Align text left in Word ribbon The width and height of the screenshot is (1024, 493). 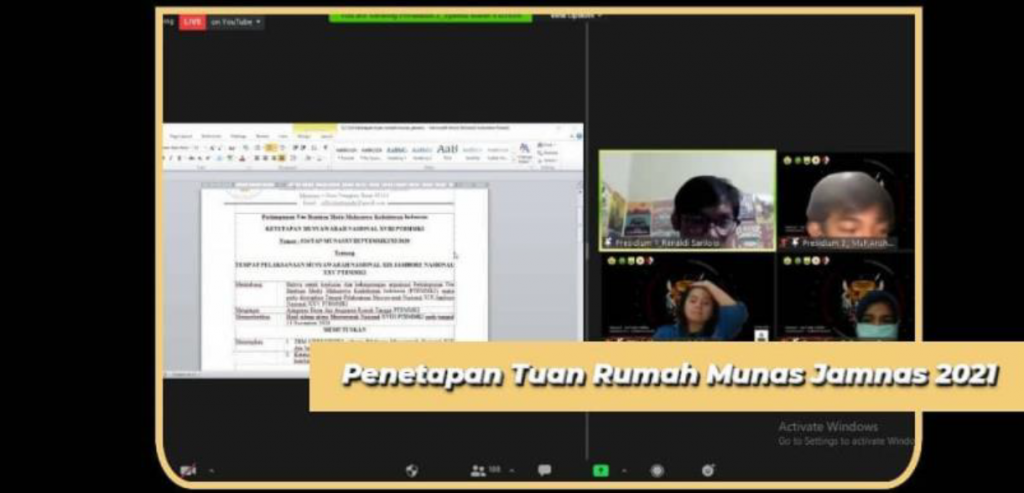257,158
